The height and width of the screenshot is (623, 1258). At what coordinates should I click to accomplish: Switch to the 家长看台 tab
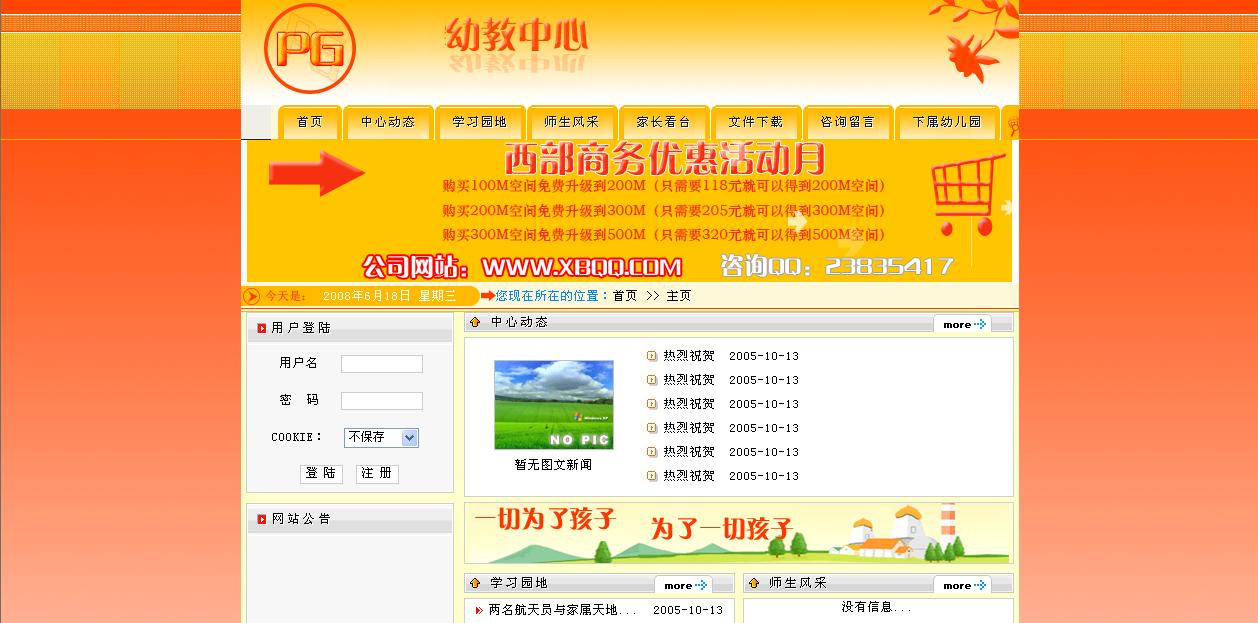(663, 121)
